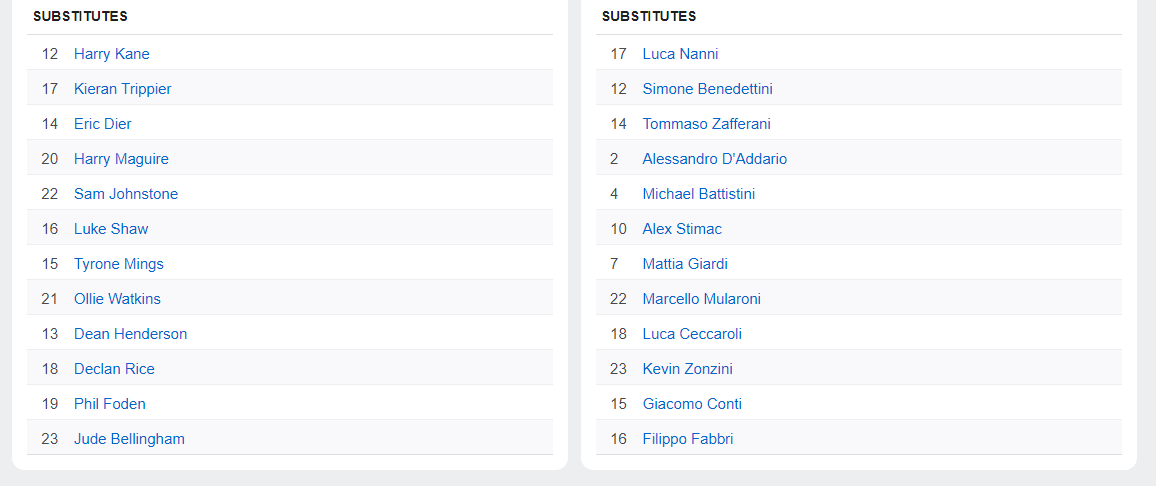This screenshot has width=1156, height=486.
Task: Click the Declan Rice link
Action: point(114,369)
